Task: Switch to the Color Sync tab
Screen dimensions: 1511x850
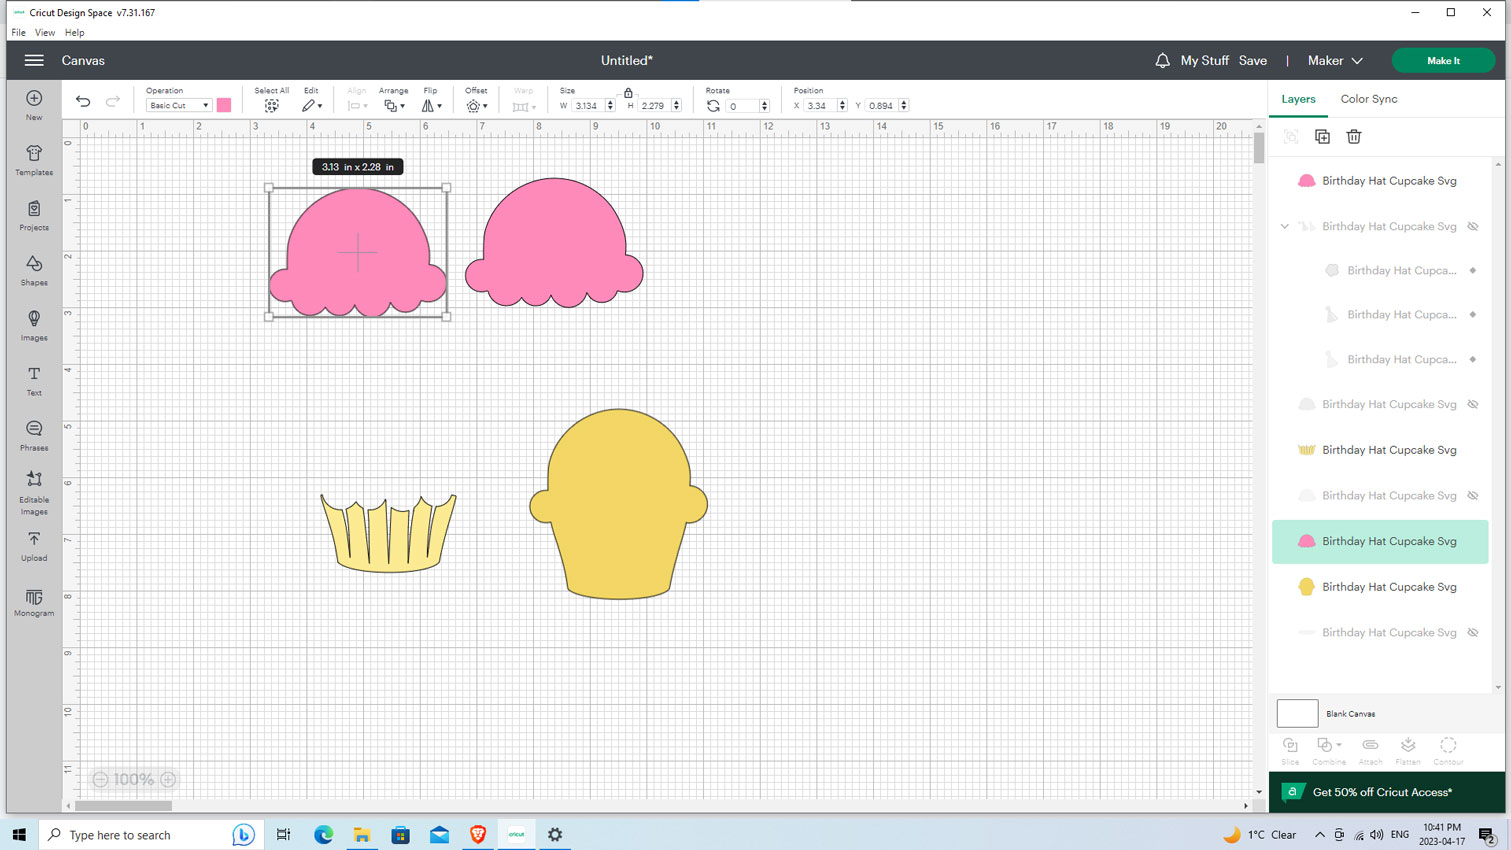Action: point(1368,99)
